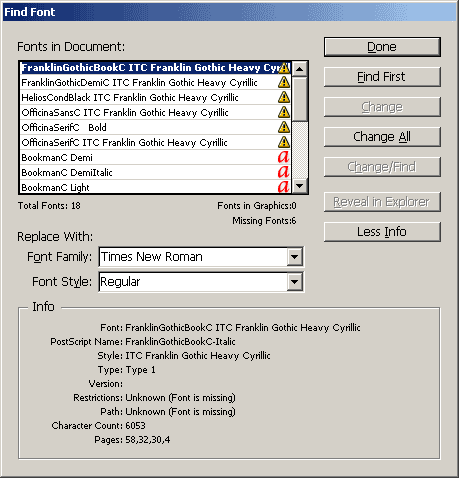The width and height of the screenshot is (459, 478).
Task: Click the Find Font title bar
Action: (229, 12)
